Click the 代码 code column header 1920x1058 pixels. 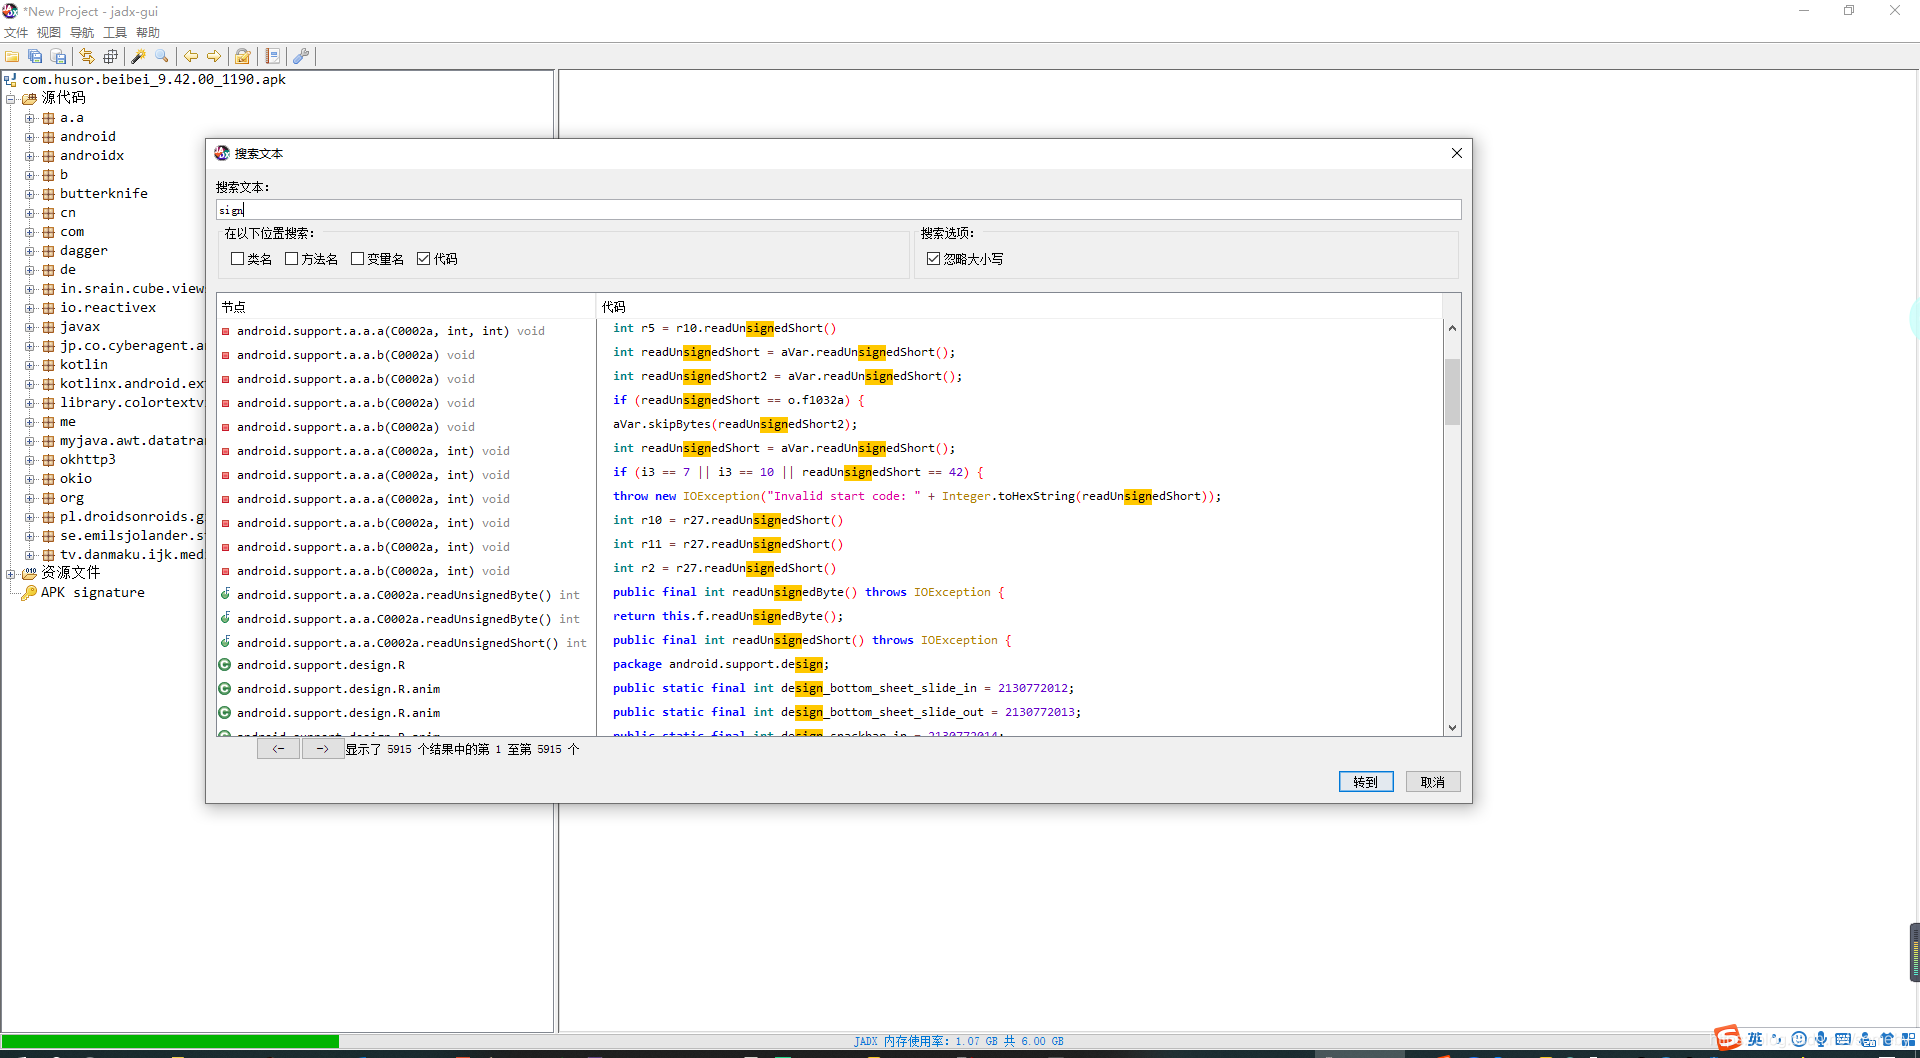[x=1019, y=307]
